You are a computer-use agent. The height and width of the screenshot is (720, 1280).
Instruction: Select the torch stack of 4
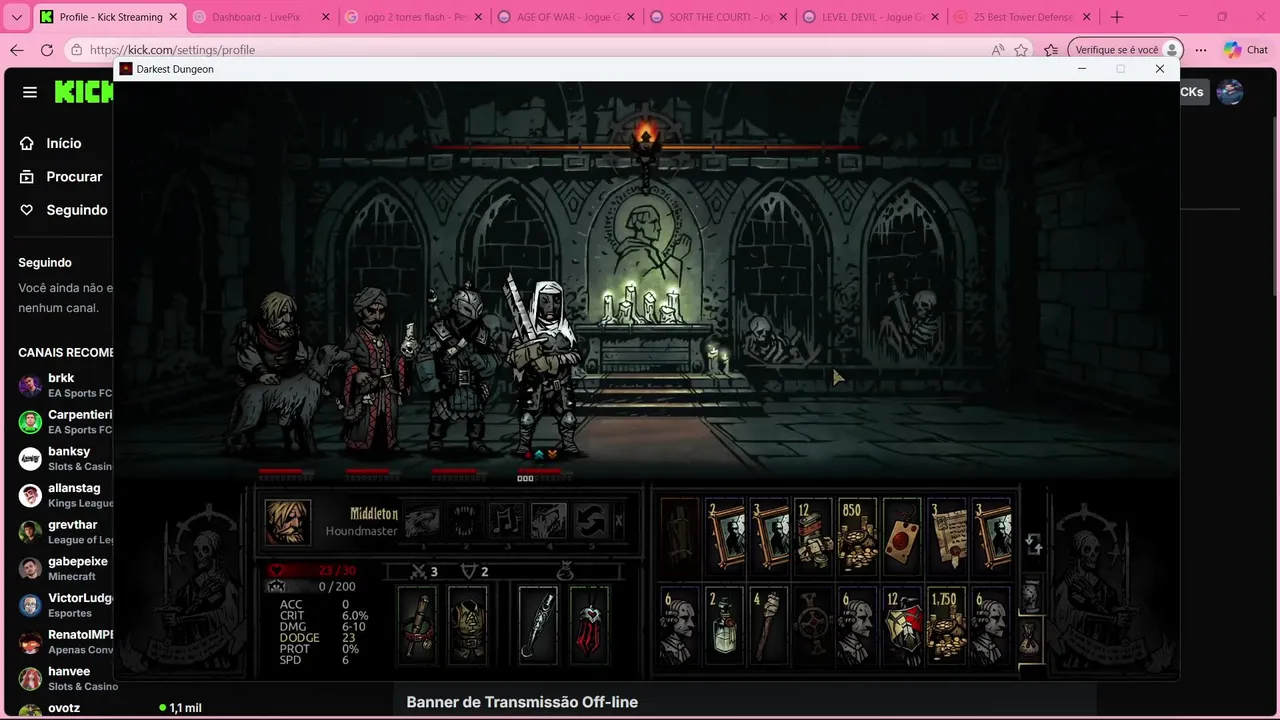coord(768,627)
